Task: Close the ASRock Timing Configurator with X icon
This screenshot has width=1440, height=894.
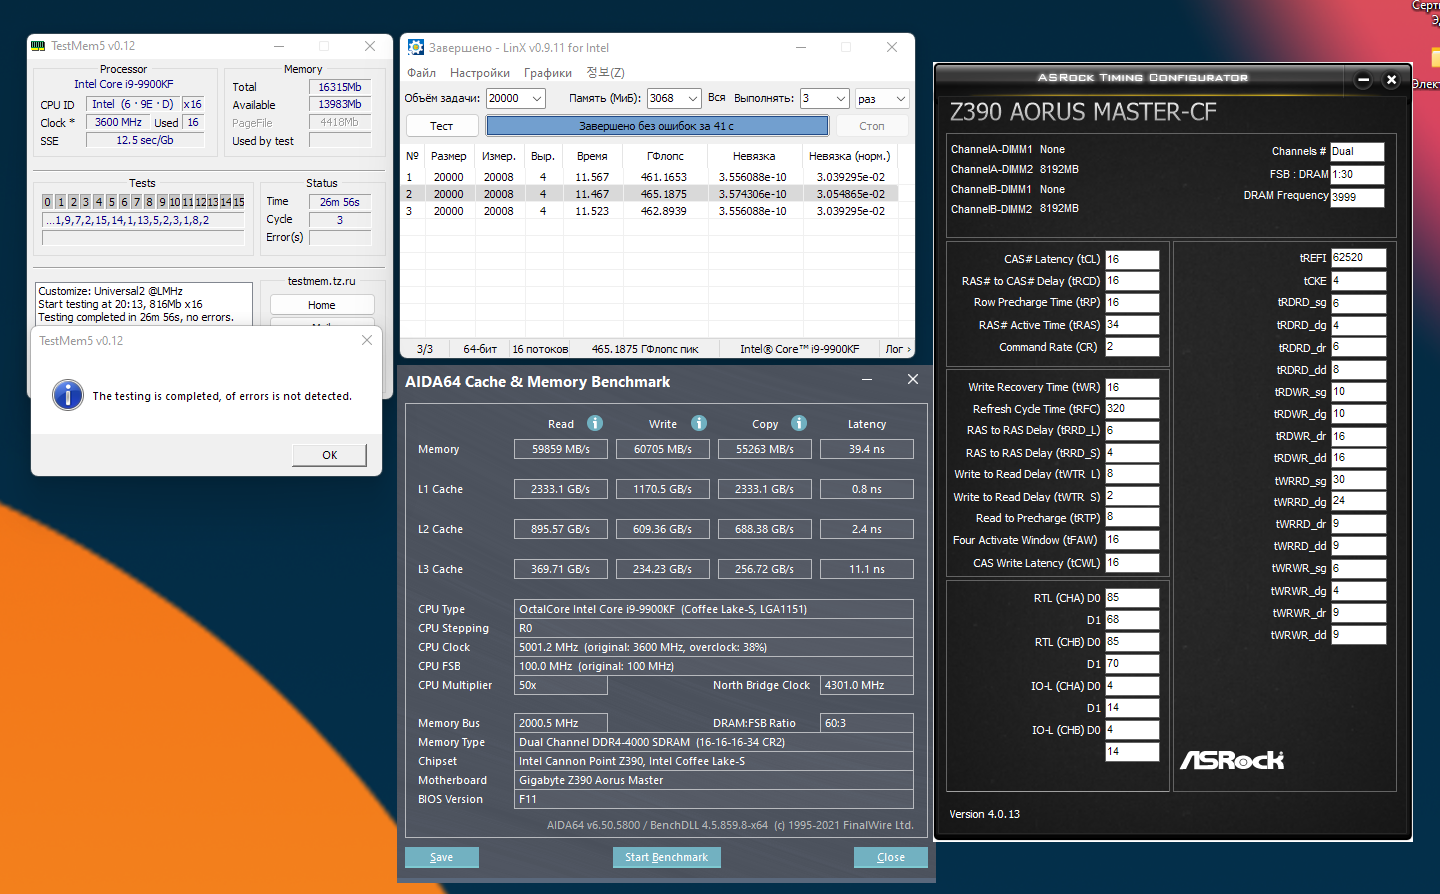Action: click(x=1391, y=80)
